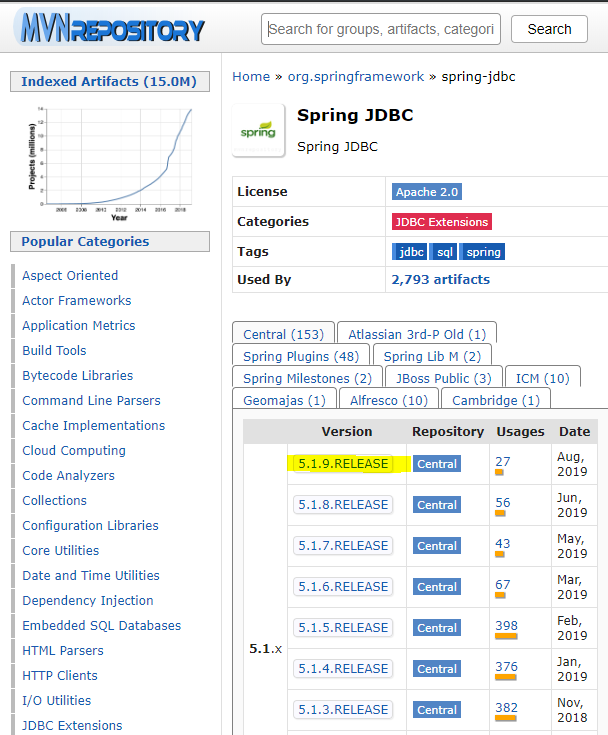The height and width of the screenshot is (735, 608).
Task: Open the Collections category
Action: click(x=55, y=501)
